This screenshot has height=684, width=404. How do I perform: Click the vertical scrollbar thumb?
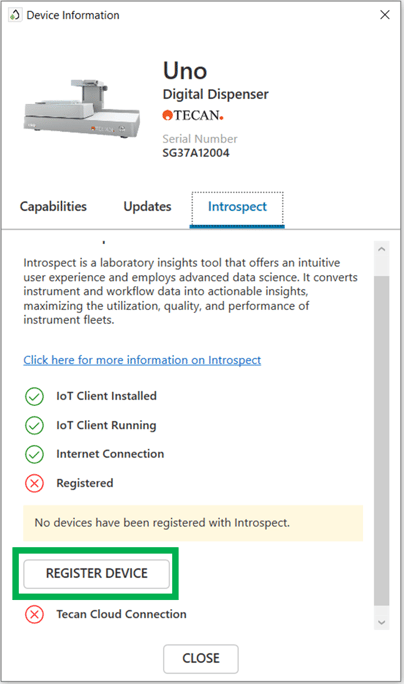point(381,441)
